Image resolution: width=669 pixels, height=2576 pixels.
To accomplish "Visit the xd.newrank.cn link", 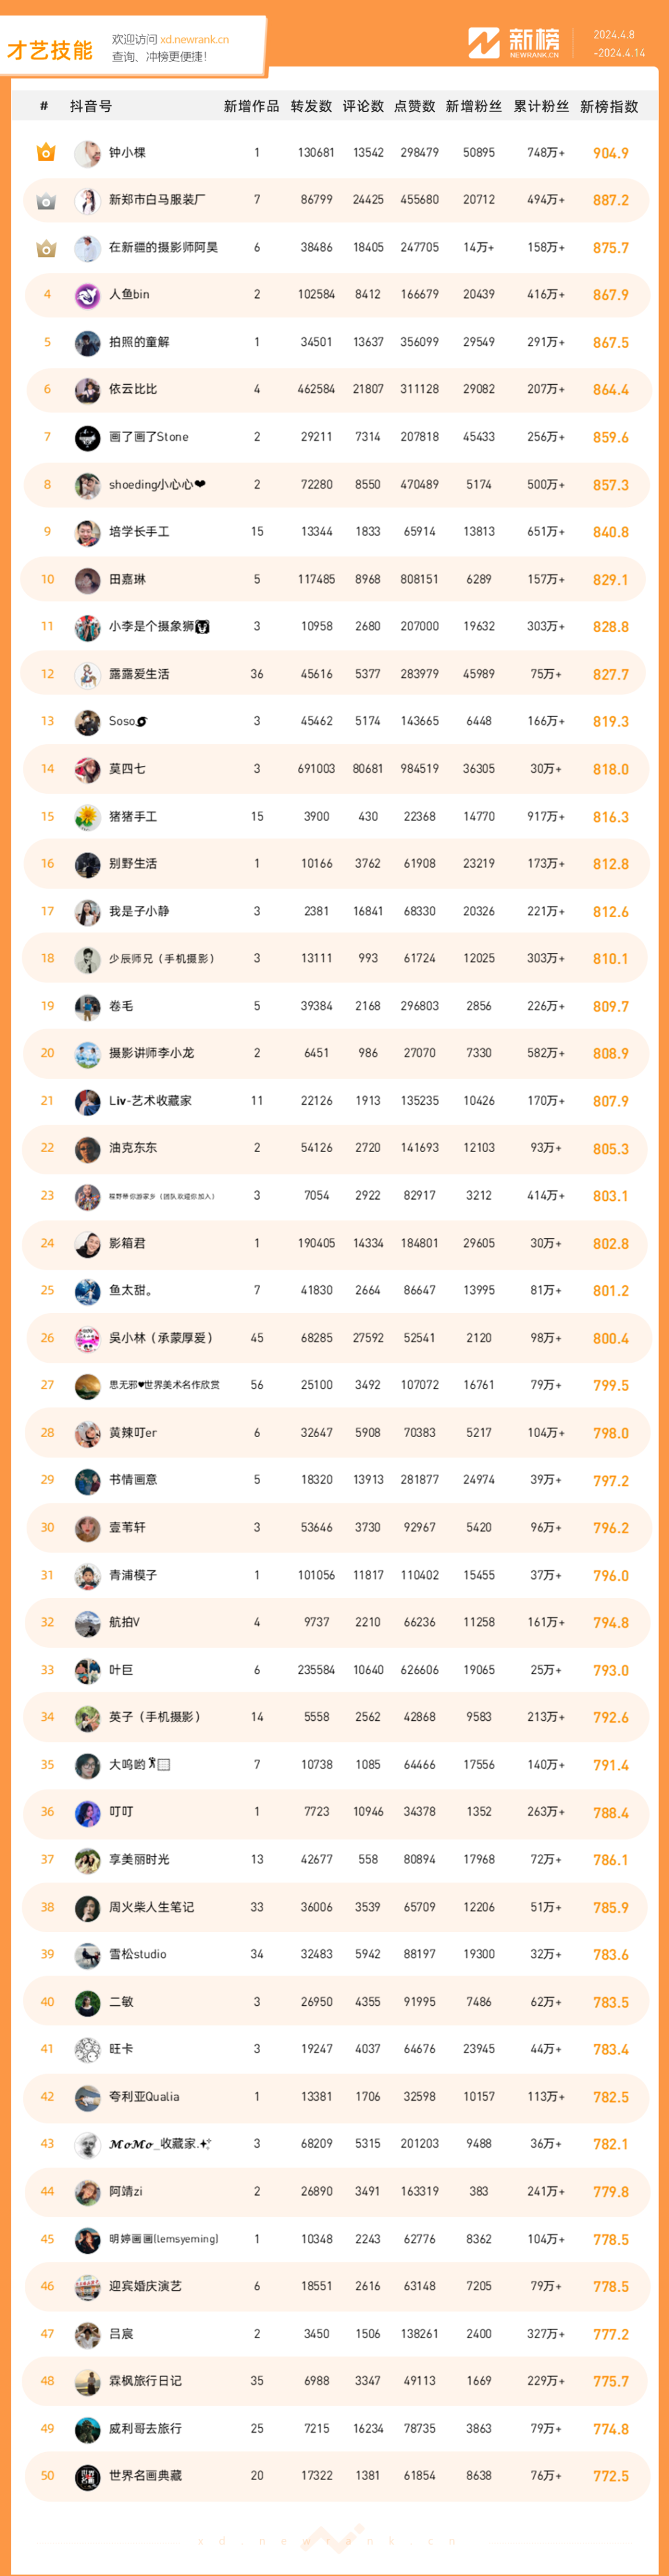I will click(194, 40).
